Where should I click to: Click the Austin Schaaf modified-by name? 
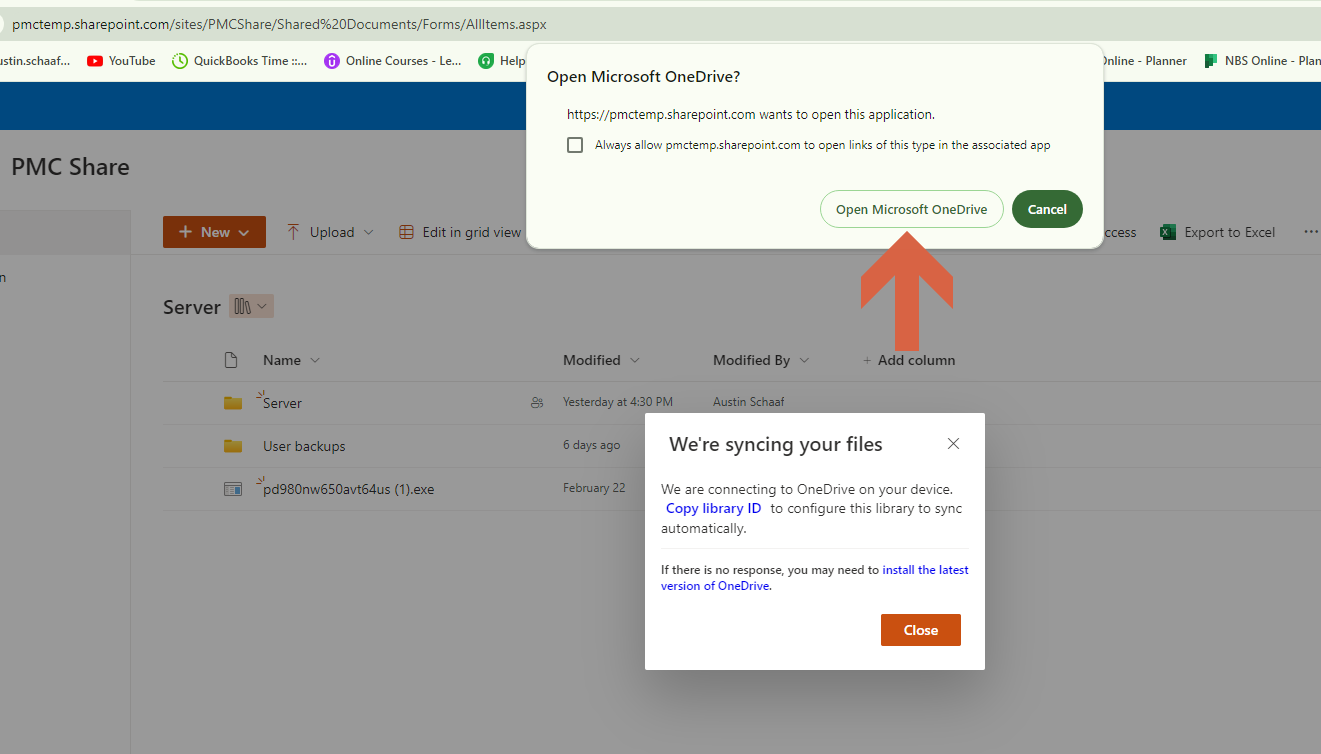748,402
